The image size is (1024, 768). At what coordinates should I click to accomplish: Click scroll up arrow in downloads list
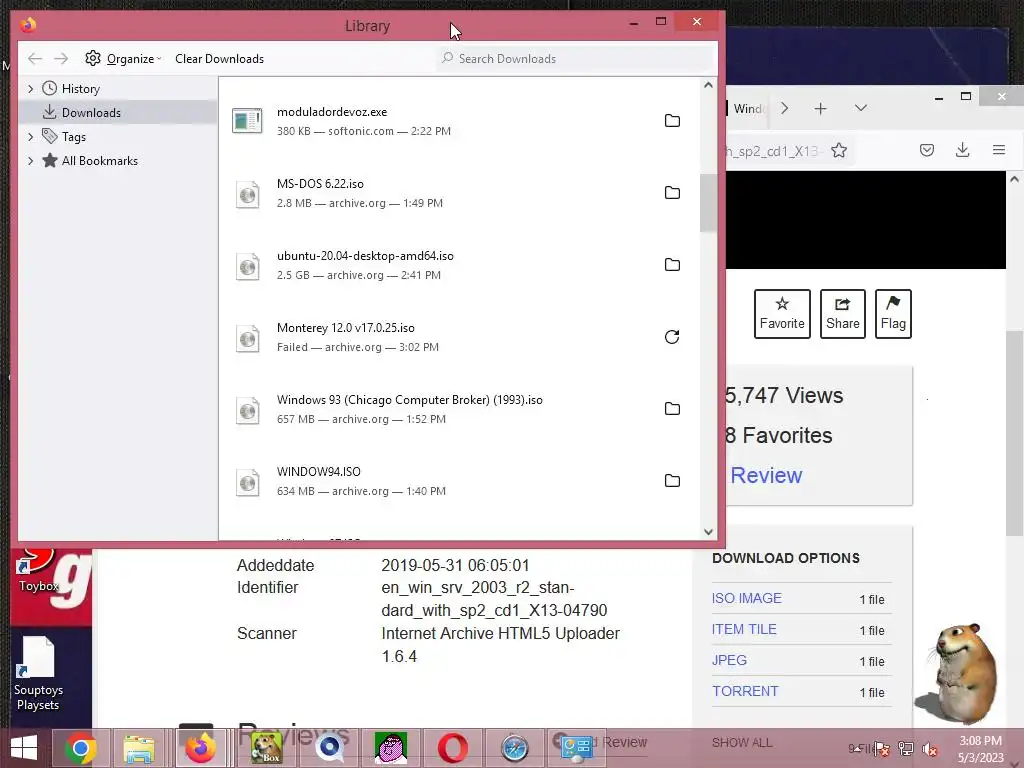(709, 85)
